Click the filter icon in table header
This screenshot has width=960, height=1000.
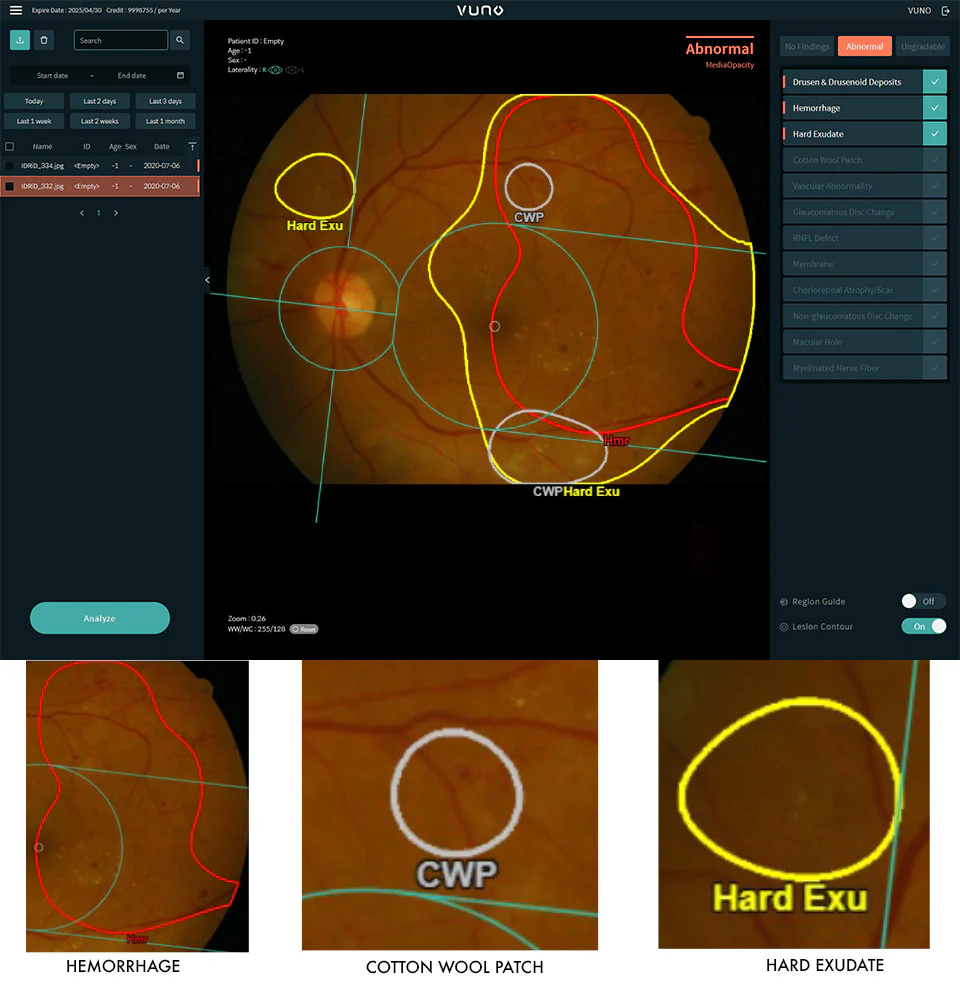point(192,147)
